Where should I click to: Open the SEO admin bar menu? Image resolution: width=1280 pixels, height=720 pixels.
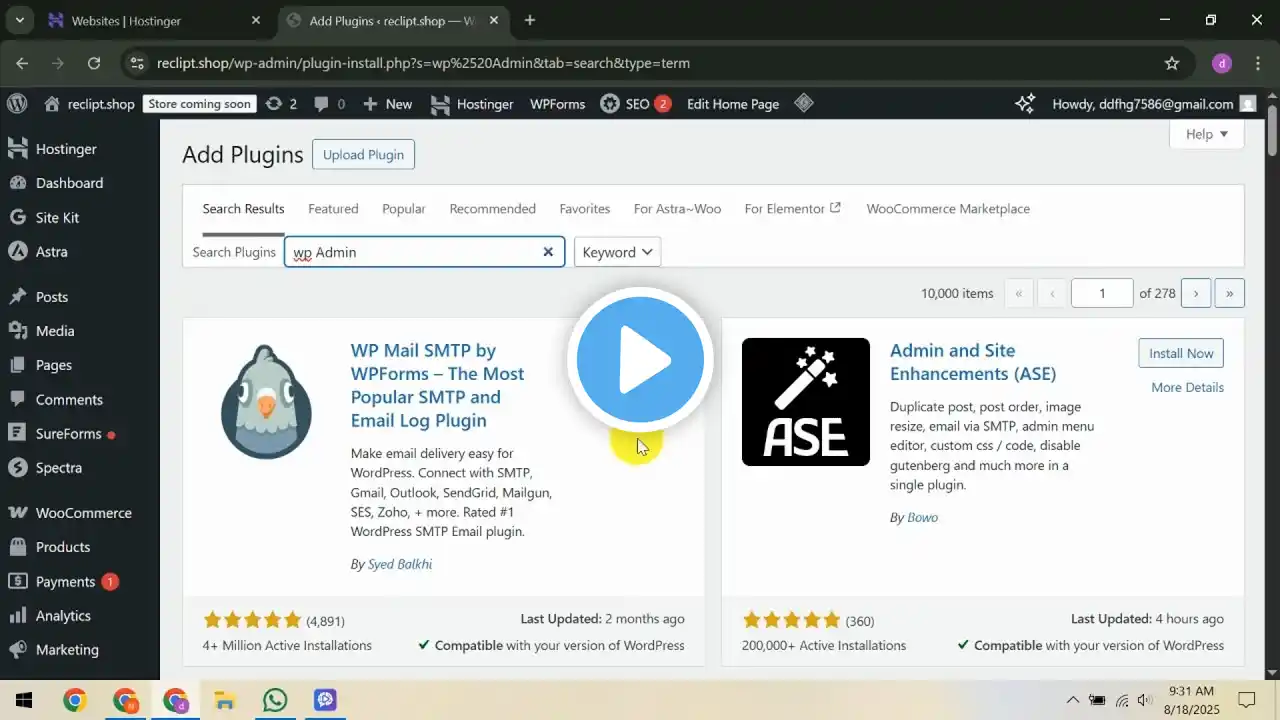click(x=636, y=104)
